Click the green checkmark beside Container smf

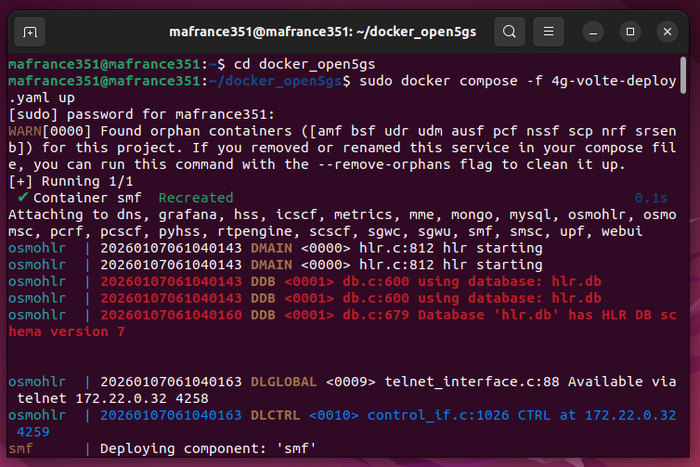click(22, 198)
